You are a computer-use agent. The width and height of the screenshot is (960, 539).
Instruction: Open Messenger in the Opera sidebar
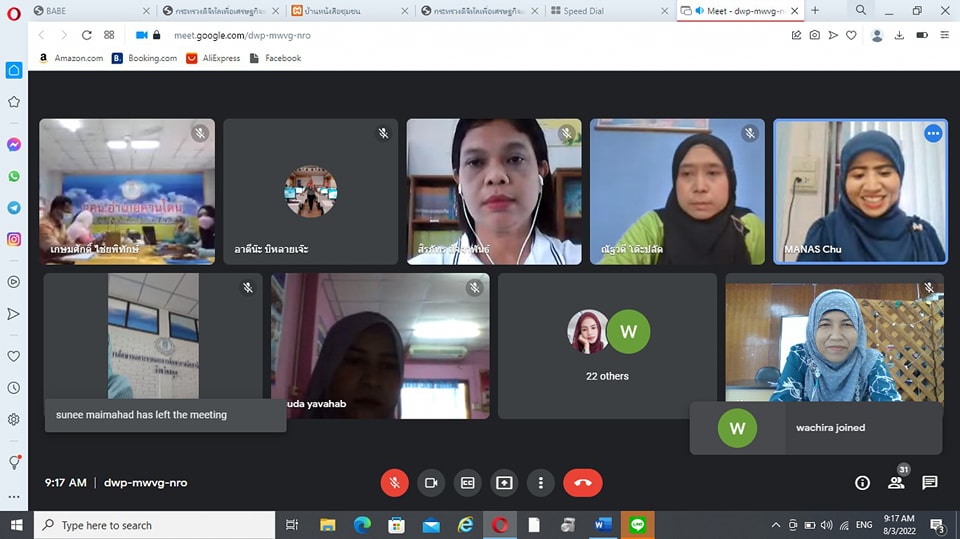[14, 144]
